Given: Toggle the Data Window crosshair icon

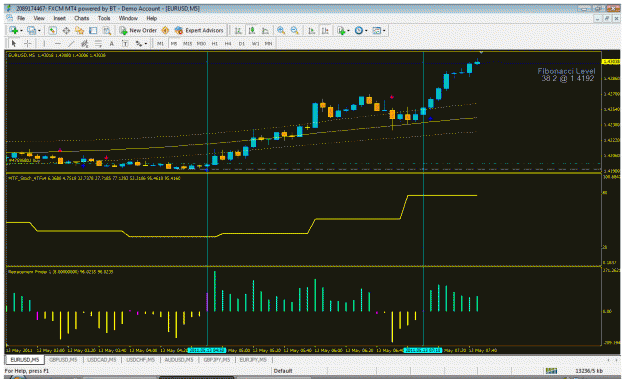Looking at the screenshot, I should pyautogui.click(x=66, y=30).
